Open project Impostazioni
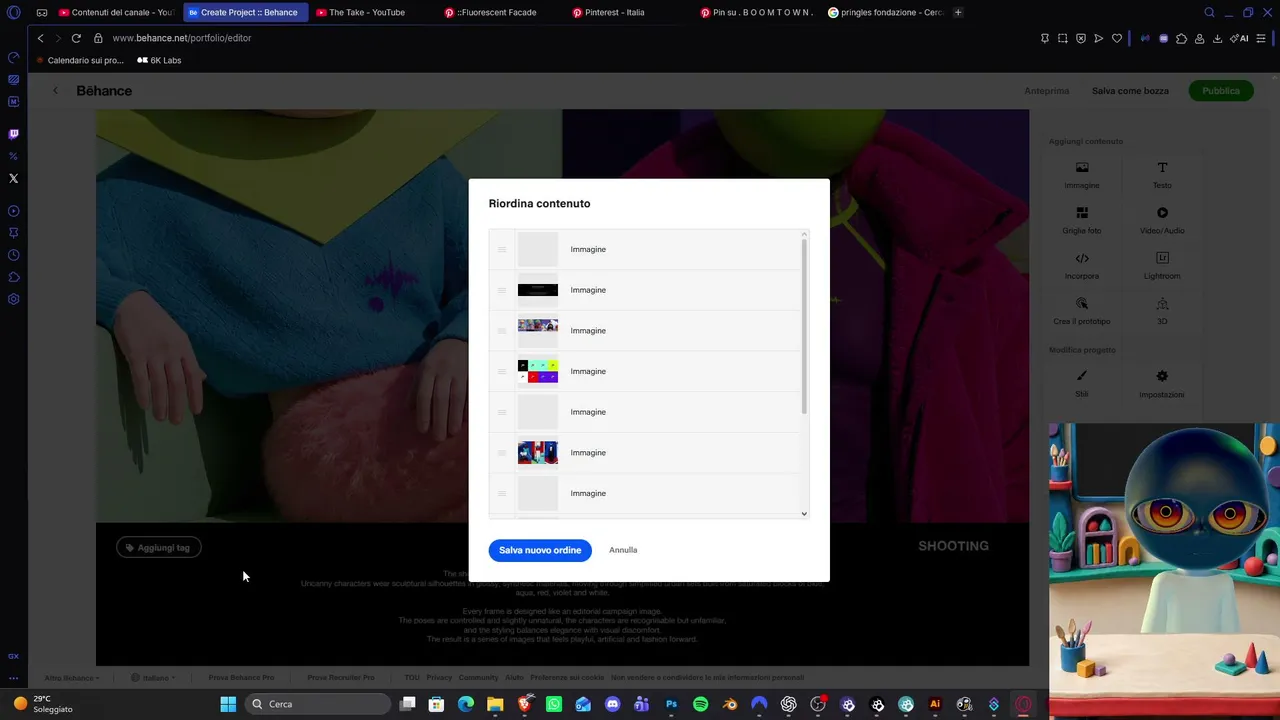The height and width of the screenshot is (720, 1280). (x=1162, y=384)
